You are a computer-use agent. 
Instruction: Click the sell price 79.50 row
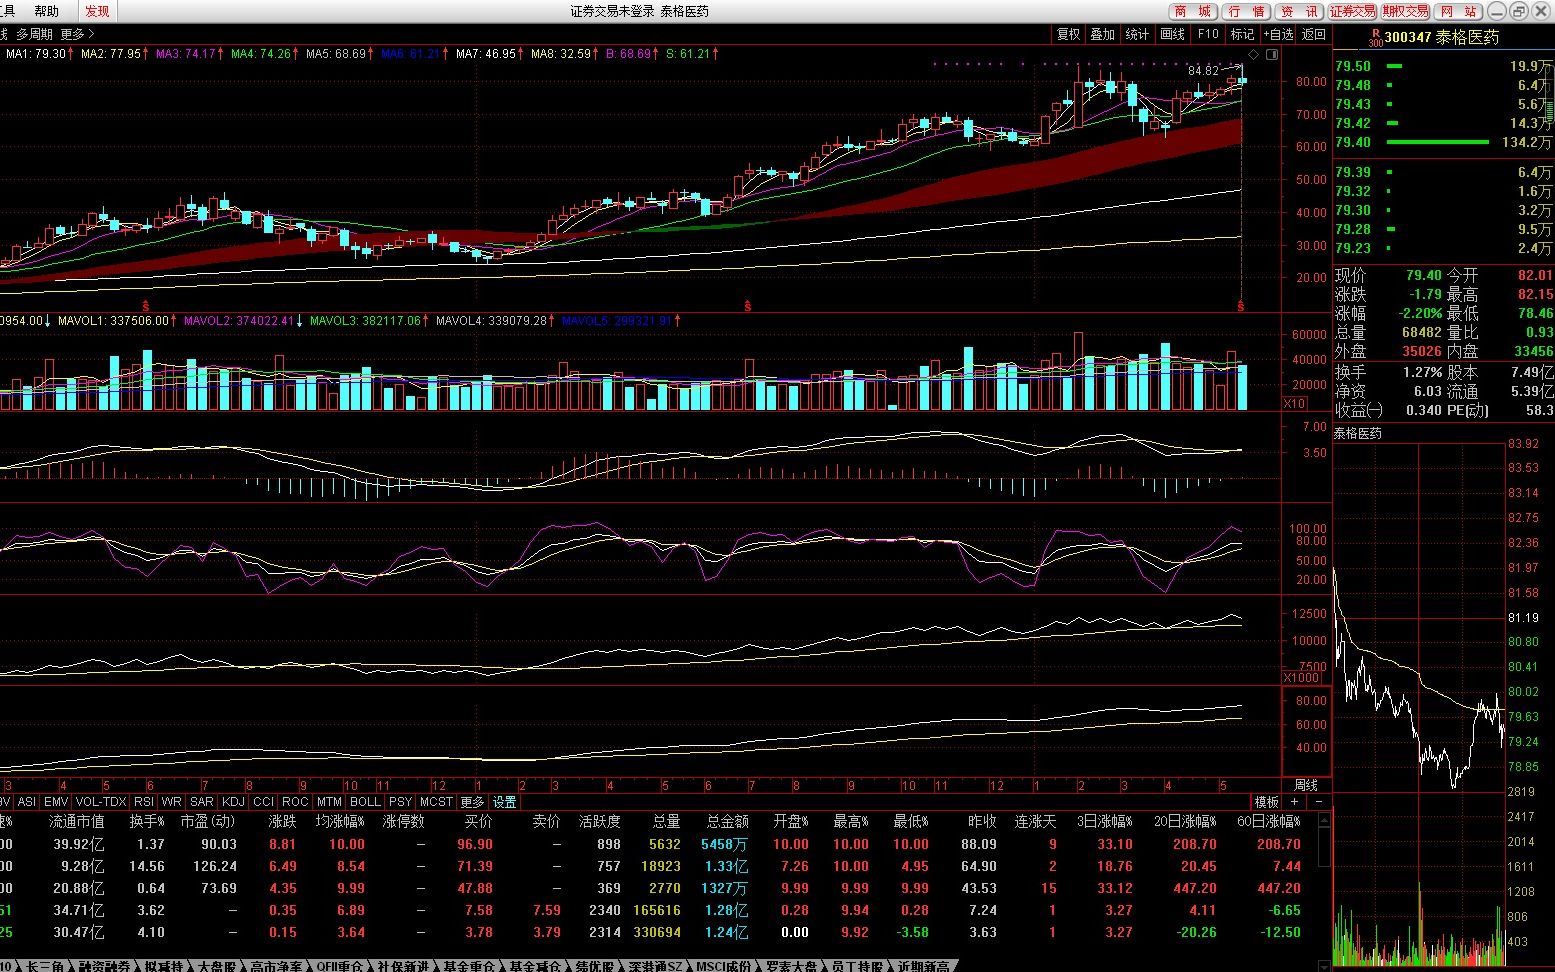(1444, 66)
